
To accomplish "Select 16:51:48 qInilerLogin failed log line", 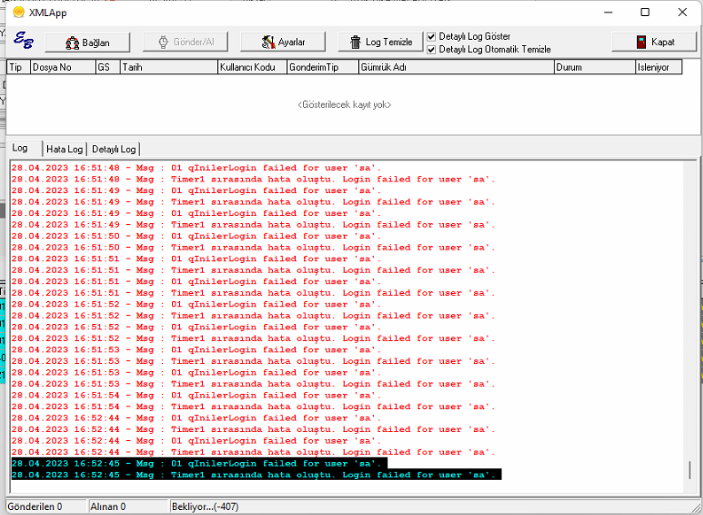I will click(196, 168).
